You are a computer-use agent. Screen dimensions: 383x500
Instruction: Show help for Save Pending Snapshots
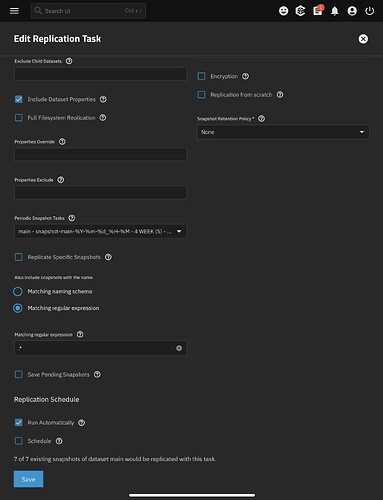(97, 374)
